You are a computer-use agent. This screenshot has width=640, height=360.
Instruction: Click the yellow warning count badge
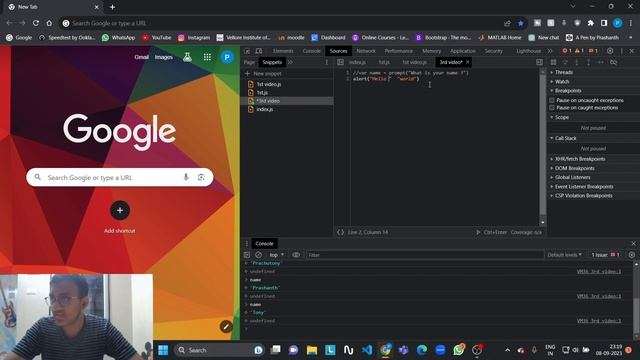coord(579,51)
